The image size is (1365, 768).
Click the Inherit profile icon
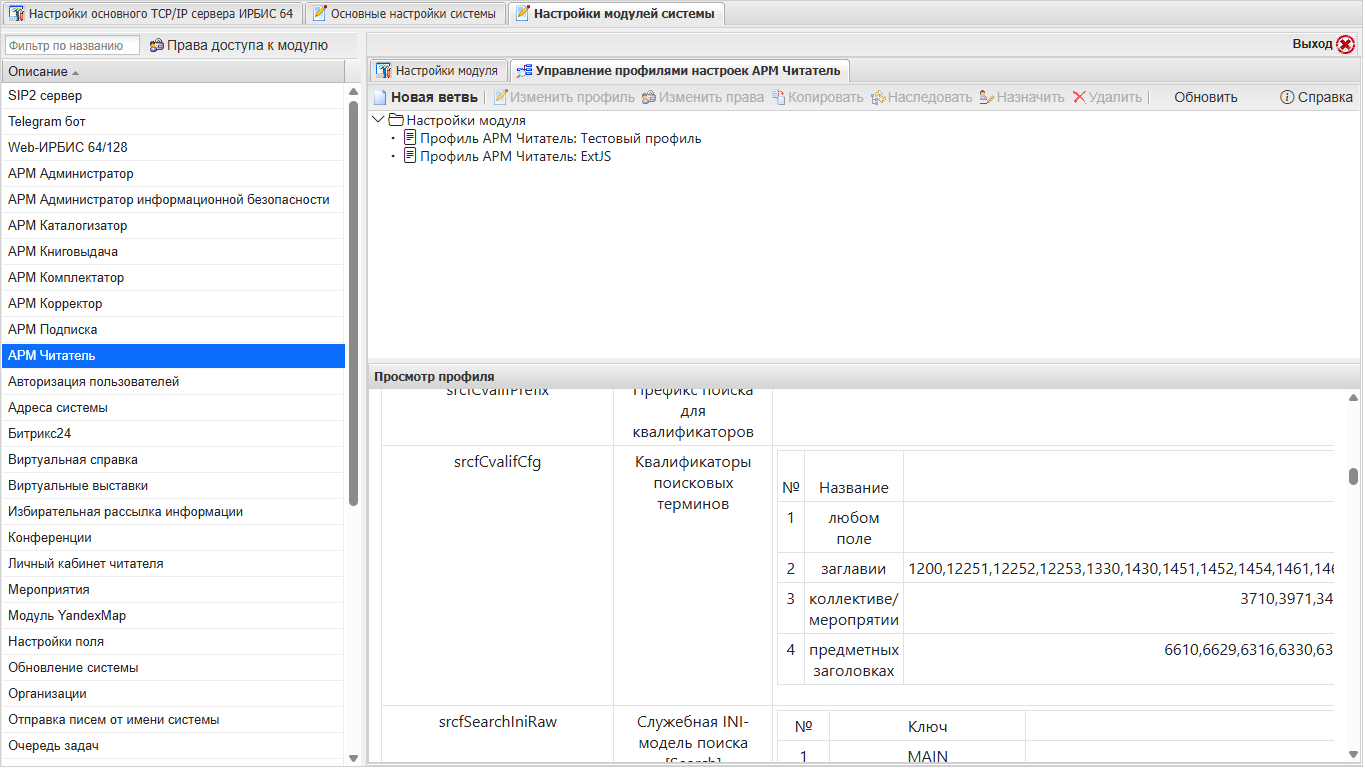tap(878, 97)
